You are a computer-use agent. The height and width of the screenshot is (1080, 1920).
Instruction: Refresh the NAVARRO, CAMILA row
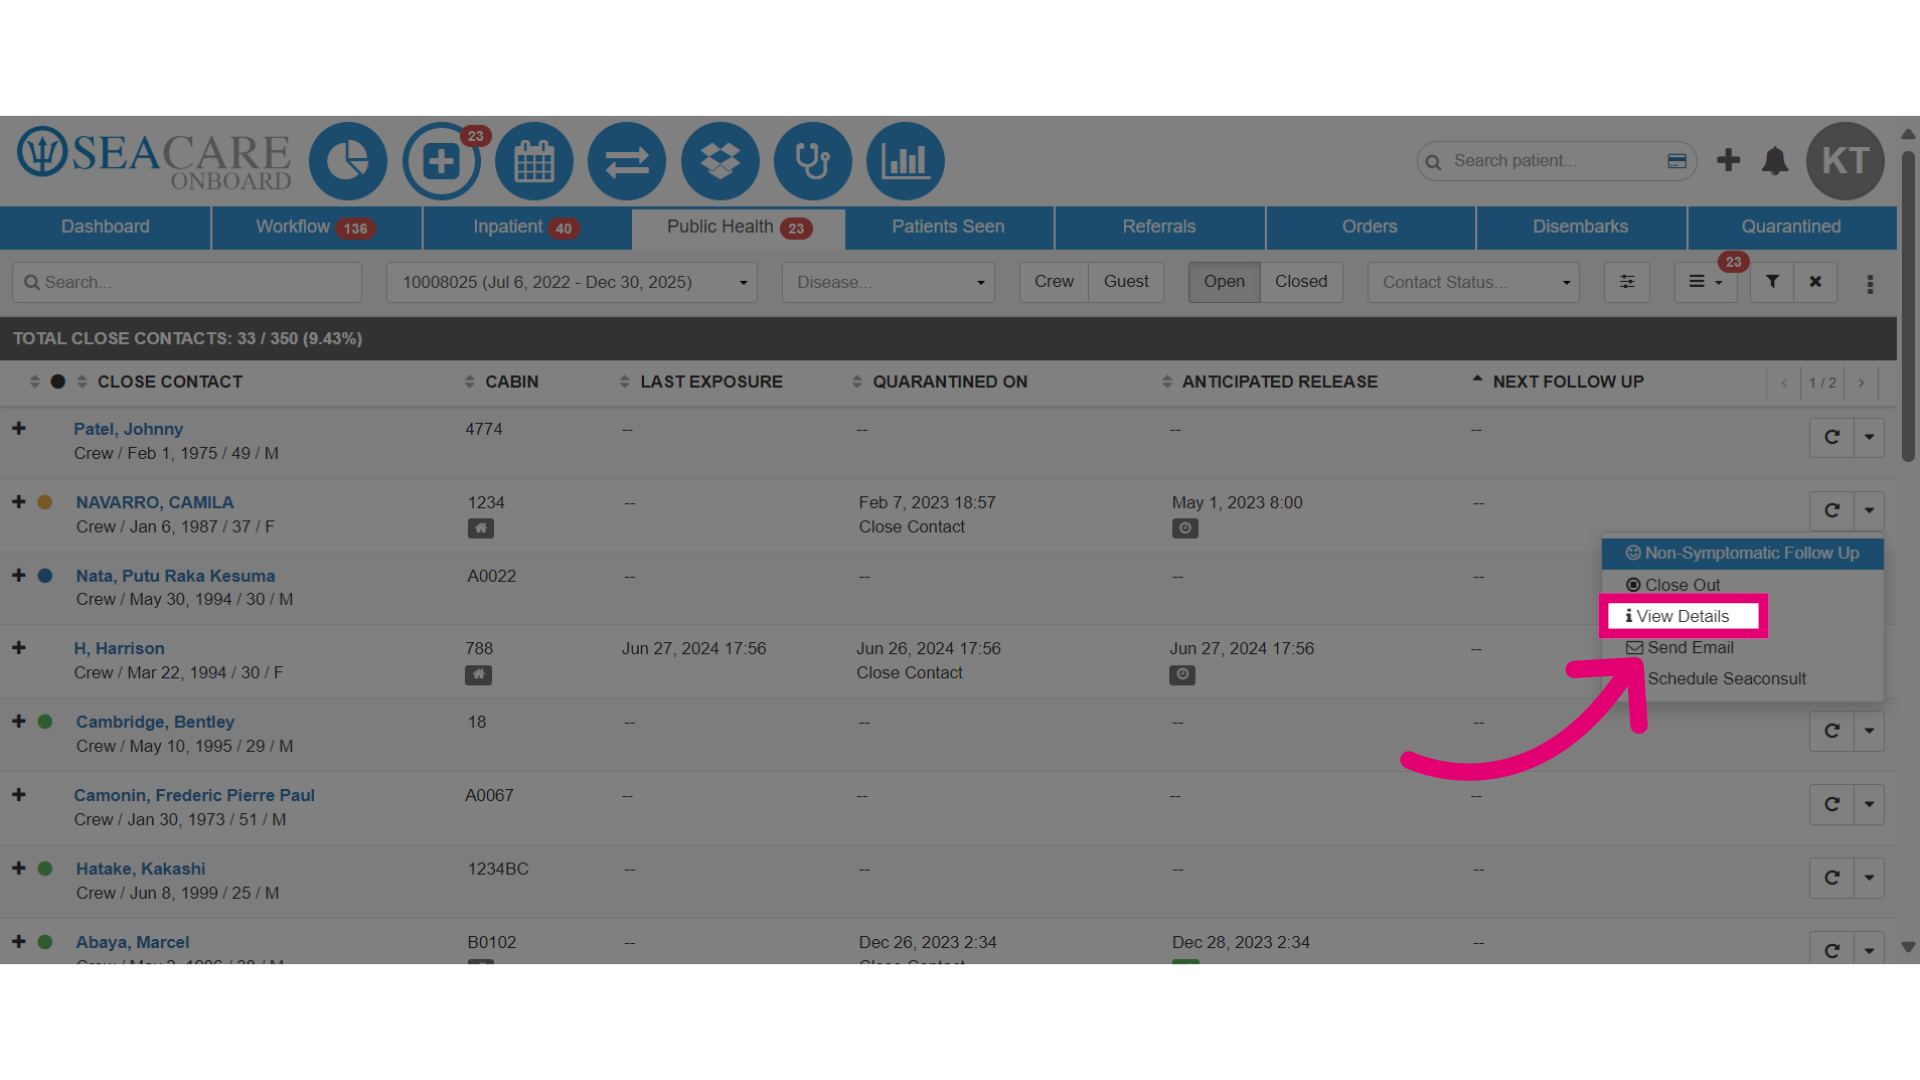pos(1832,510)
